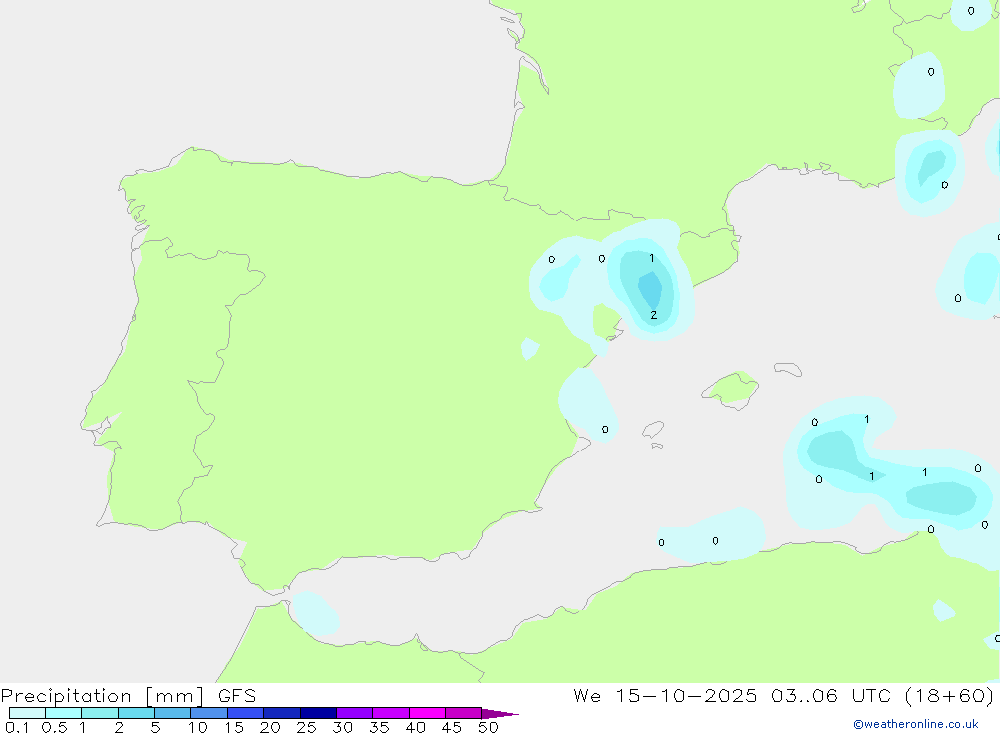Viewport: 1000px width, 733px height.
Task: Click the 15–20 mm legend color swatch
Action: (x=246, y=713)
